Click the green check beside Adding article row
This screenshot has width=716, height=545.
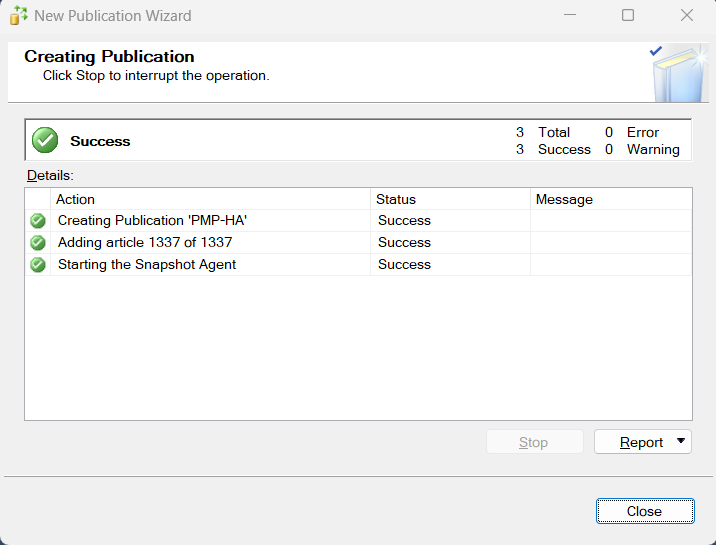click(x=38, y=243)
